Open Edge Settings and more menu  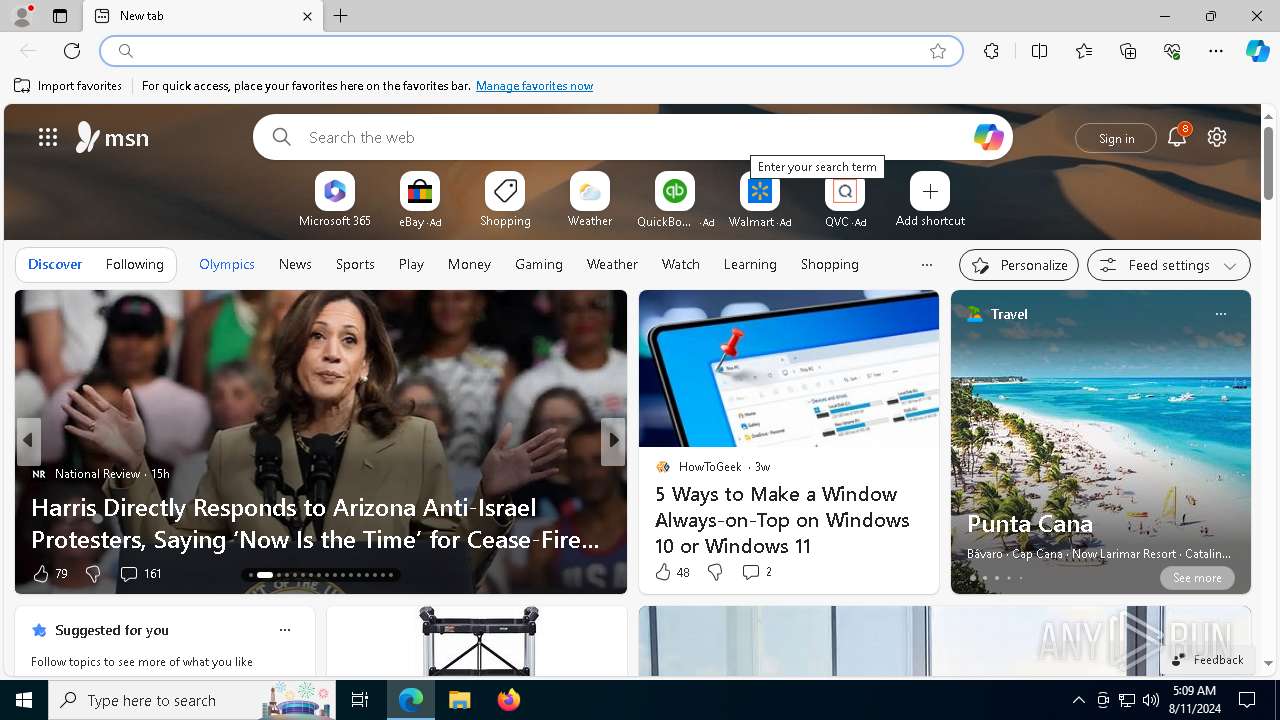coord(1216,51)
